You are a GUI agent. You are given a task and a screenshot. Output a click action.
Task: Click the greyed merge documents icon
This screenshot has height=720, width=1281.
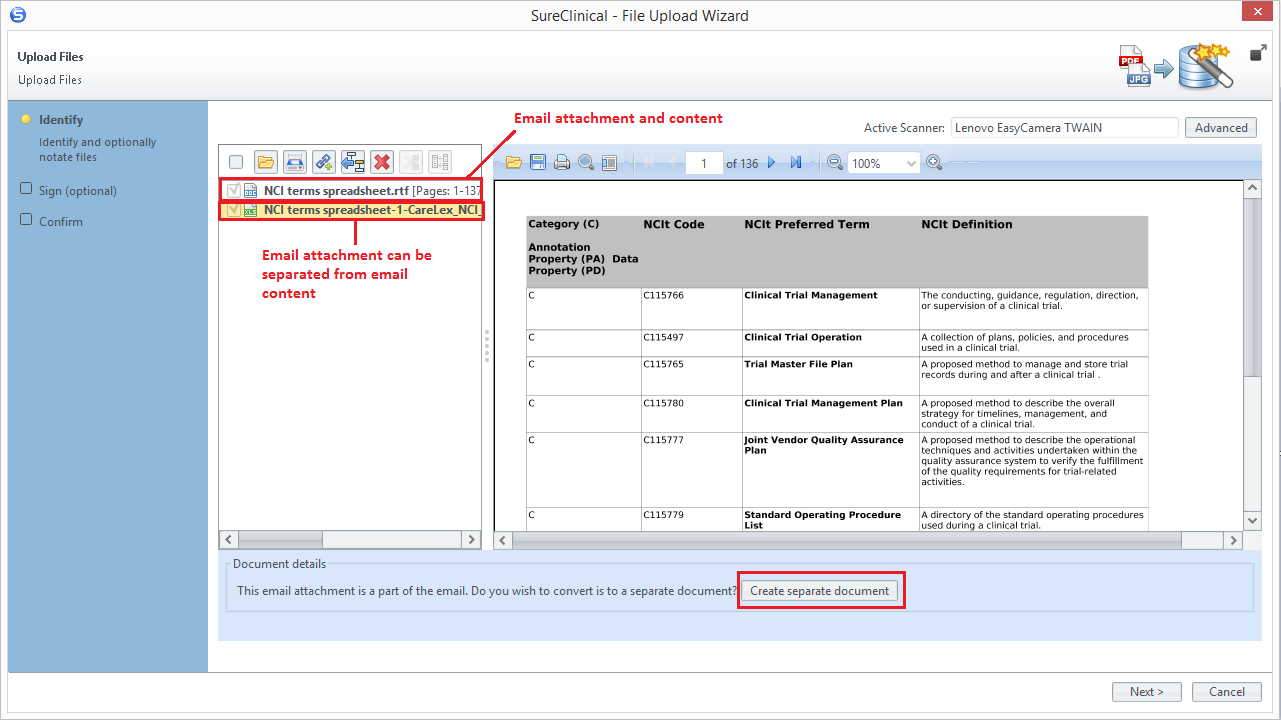pyautogui.click(x=440, y=162)
